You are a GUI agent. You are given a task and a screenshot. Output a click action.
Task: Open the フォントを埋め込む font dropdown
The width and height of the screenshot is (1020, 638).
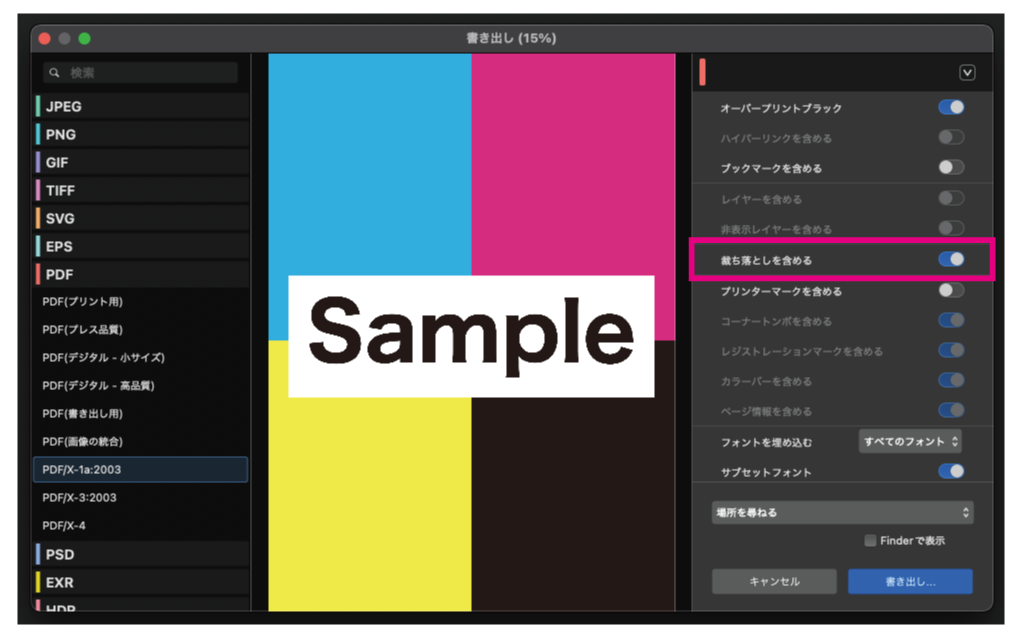pos(910,441)
